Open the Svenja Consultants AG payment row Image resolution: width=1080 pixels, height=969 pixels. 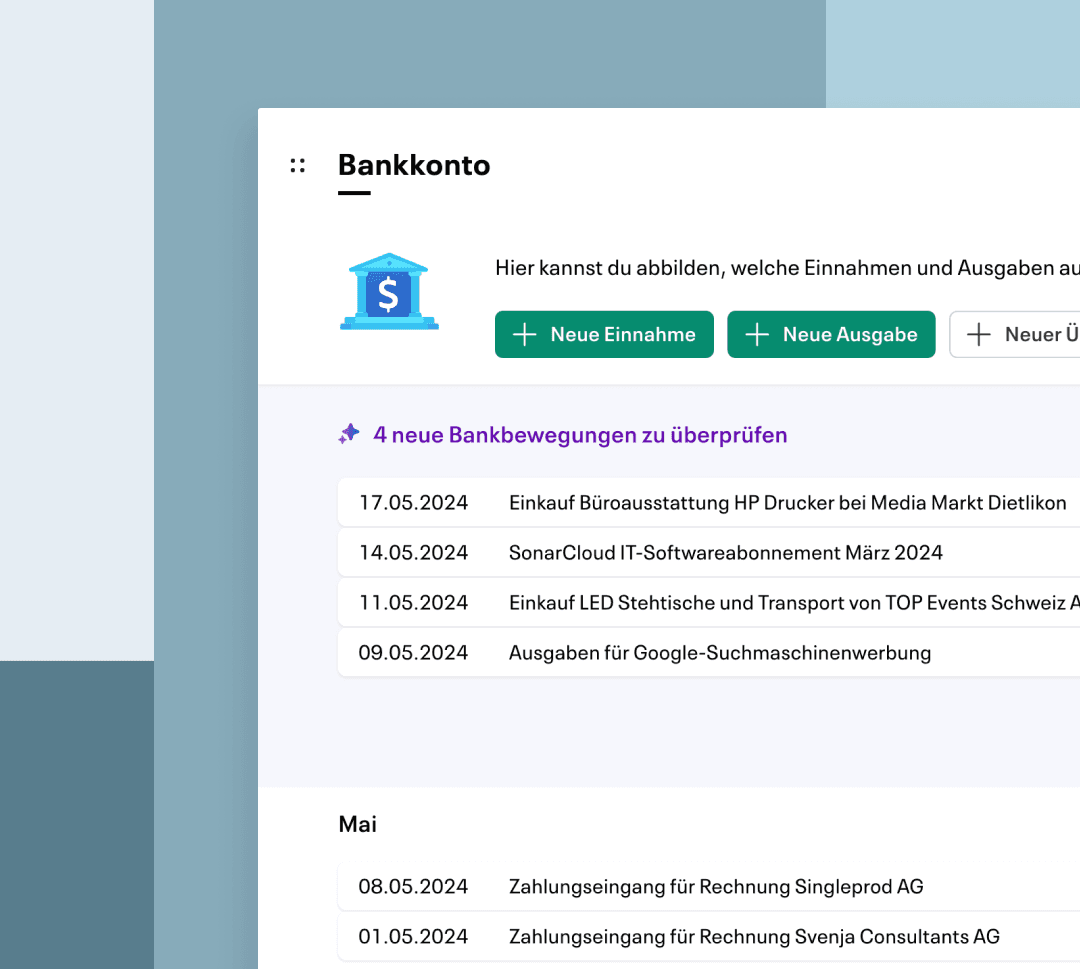click(709, 937)
